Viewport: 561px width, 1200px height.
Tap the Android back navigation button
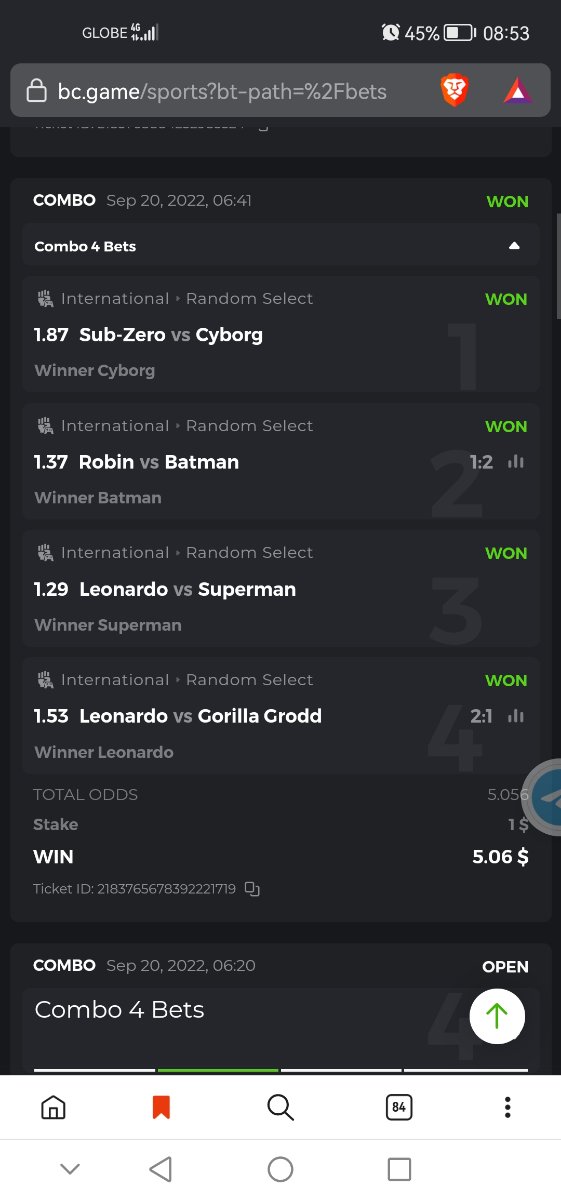160,1169
